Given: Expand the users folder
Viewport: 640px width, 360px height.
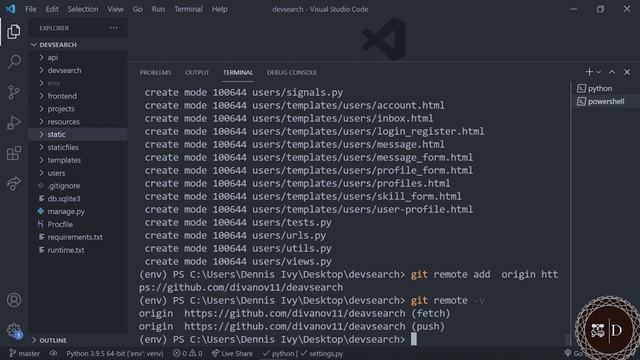Looking at the screenshot, I should (x=78, y=173).
